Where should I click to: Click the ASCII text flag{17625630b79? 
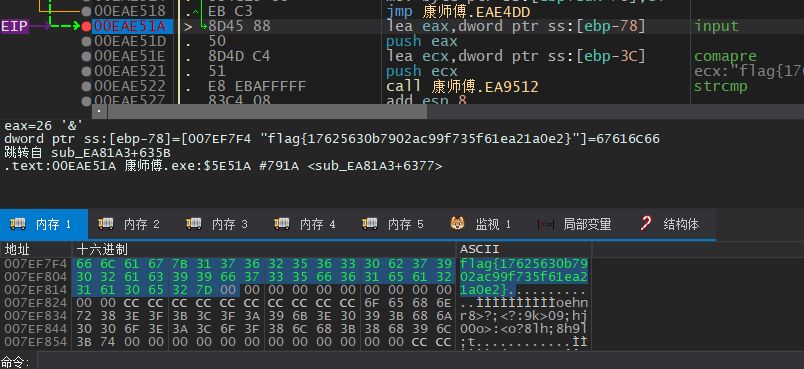pos(524,264)
